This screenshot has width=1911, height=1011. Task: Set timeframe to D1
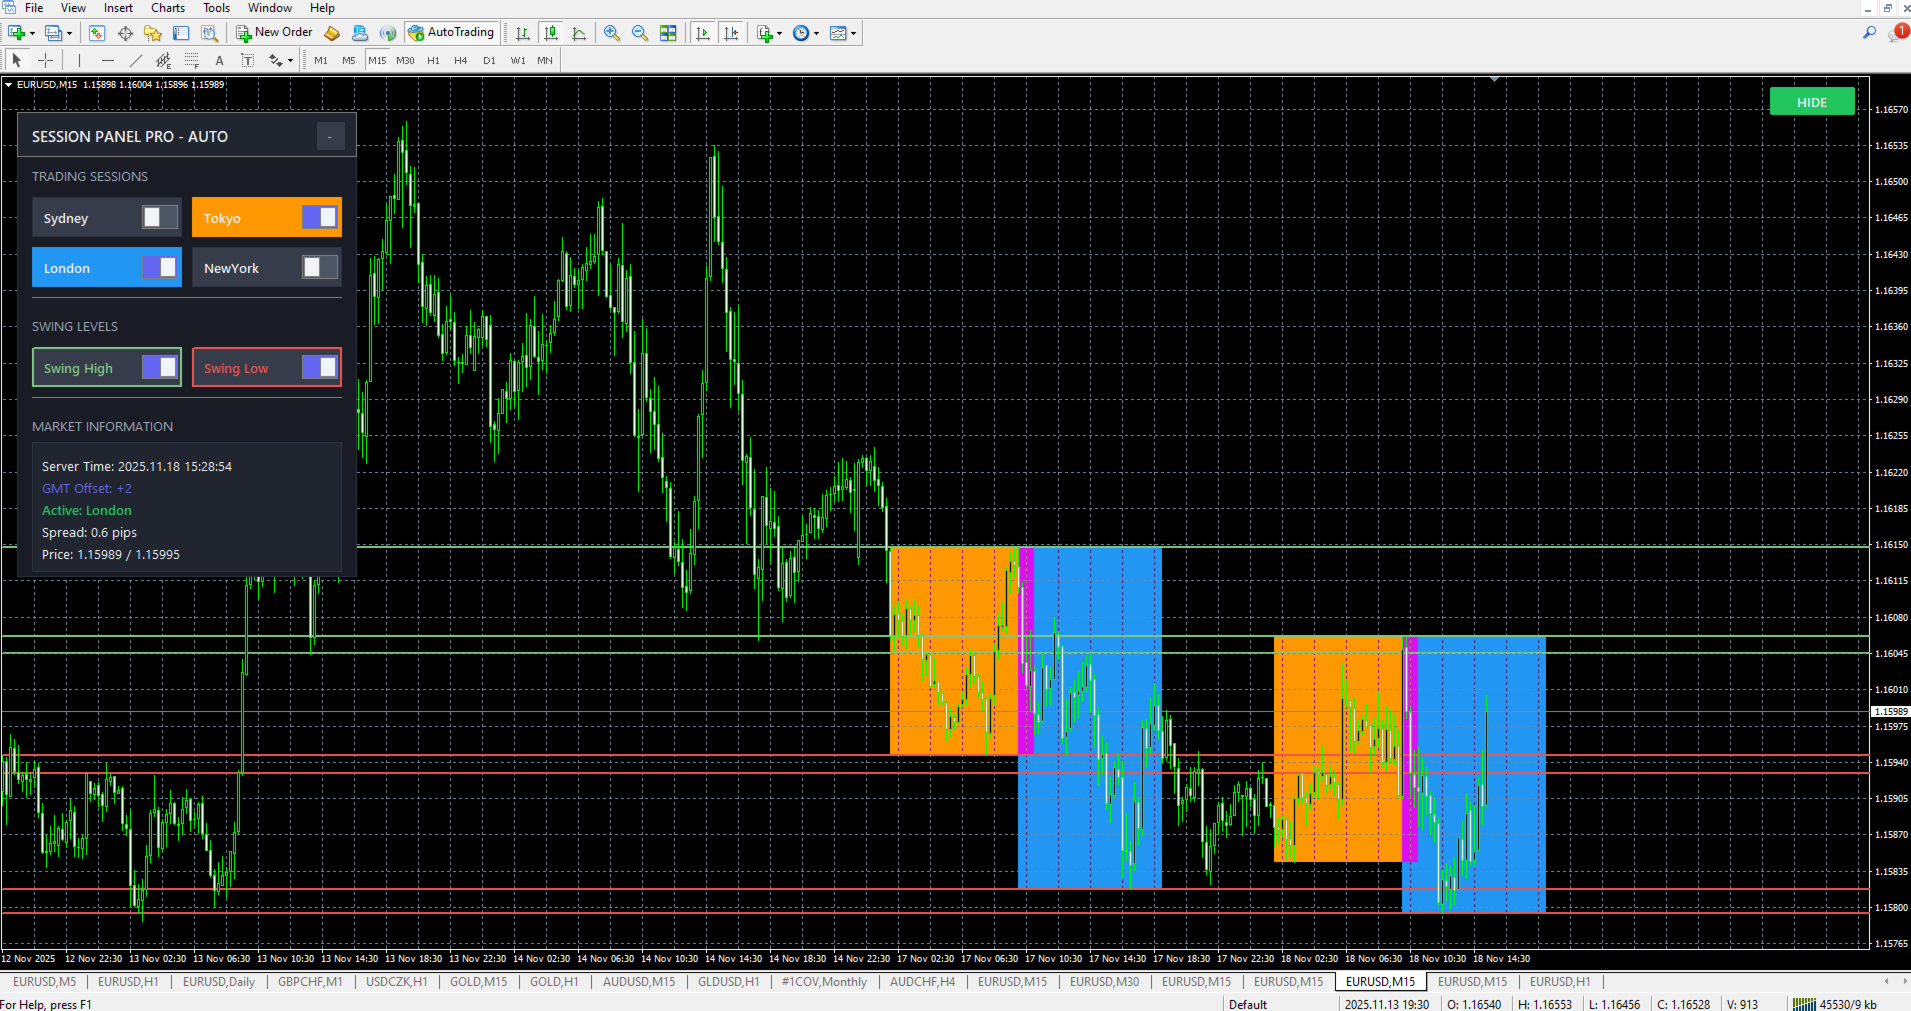[489, 60]
